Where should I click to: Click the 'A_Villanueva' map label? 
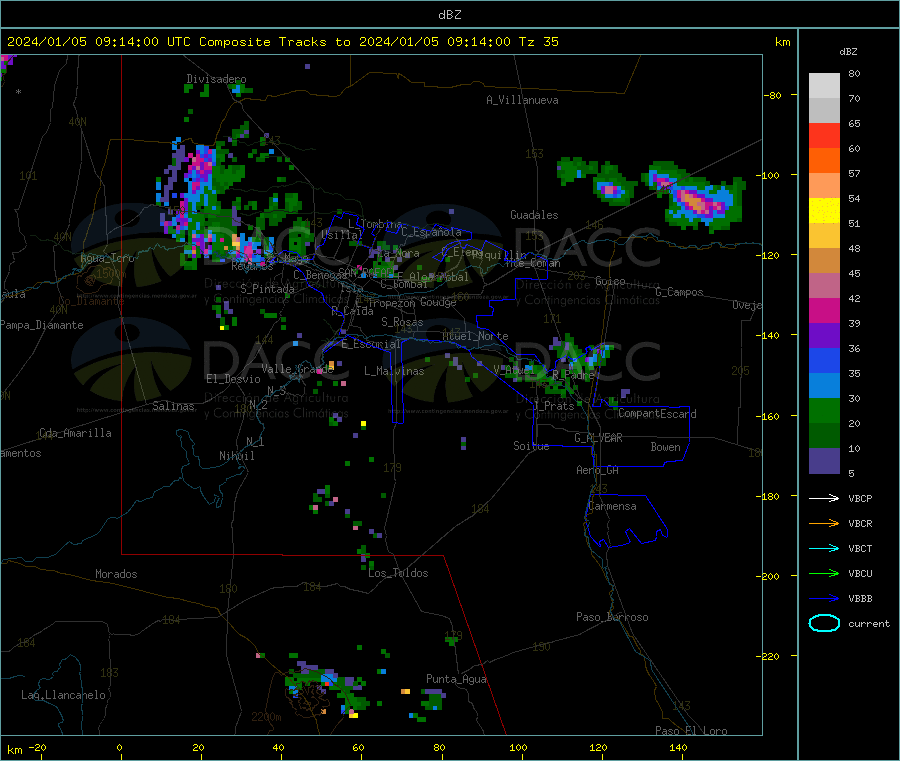point(522,100)
